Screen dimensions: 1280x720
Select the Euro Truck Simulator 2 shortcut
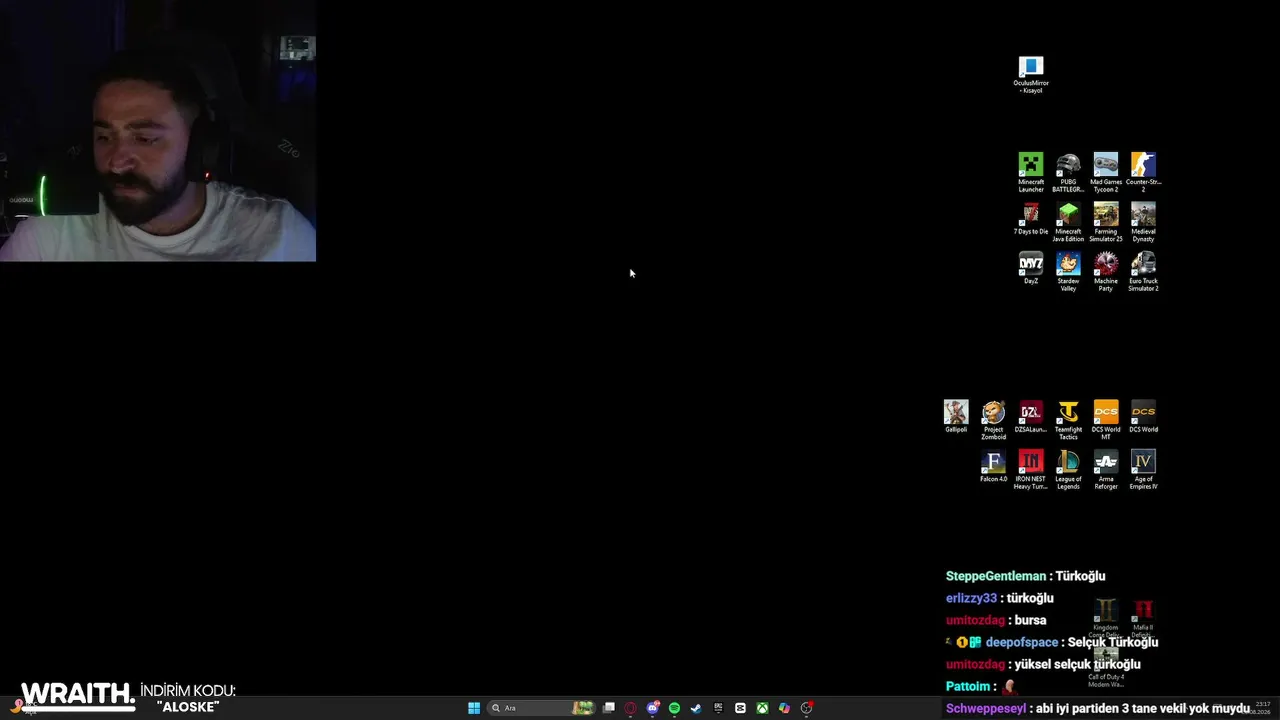click(1143, 272)
